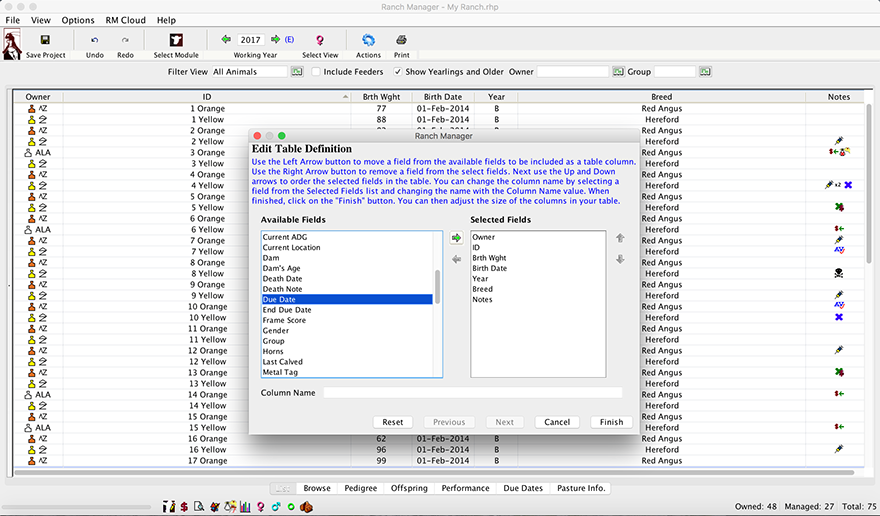Open the Filter View selector button
This screenshot has height=516, width=880.
297,72
